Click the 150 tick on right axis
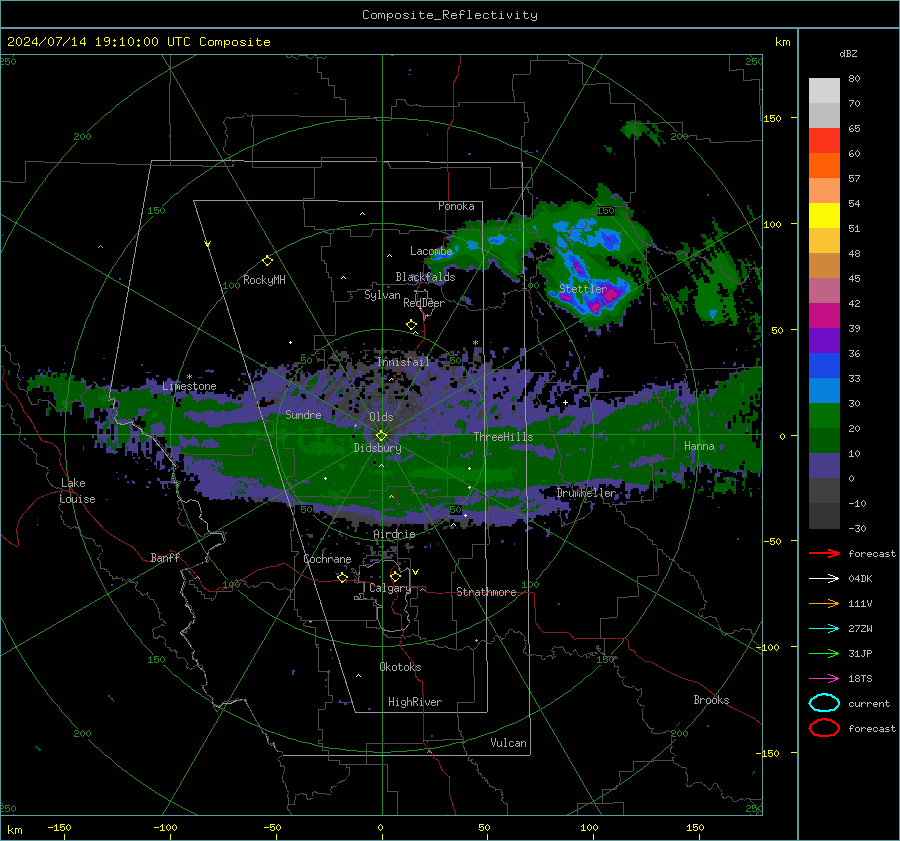Image resolution: width=900 pixels, height=841 pixels. click(772, 118)
